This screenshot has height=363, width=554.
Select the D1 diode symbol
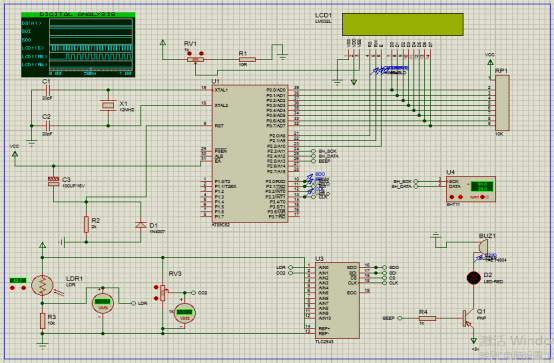[141, 225]
